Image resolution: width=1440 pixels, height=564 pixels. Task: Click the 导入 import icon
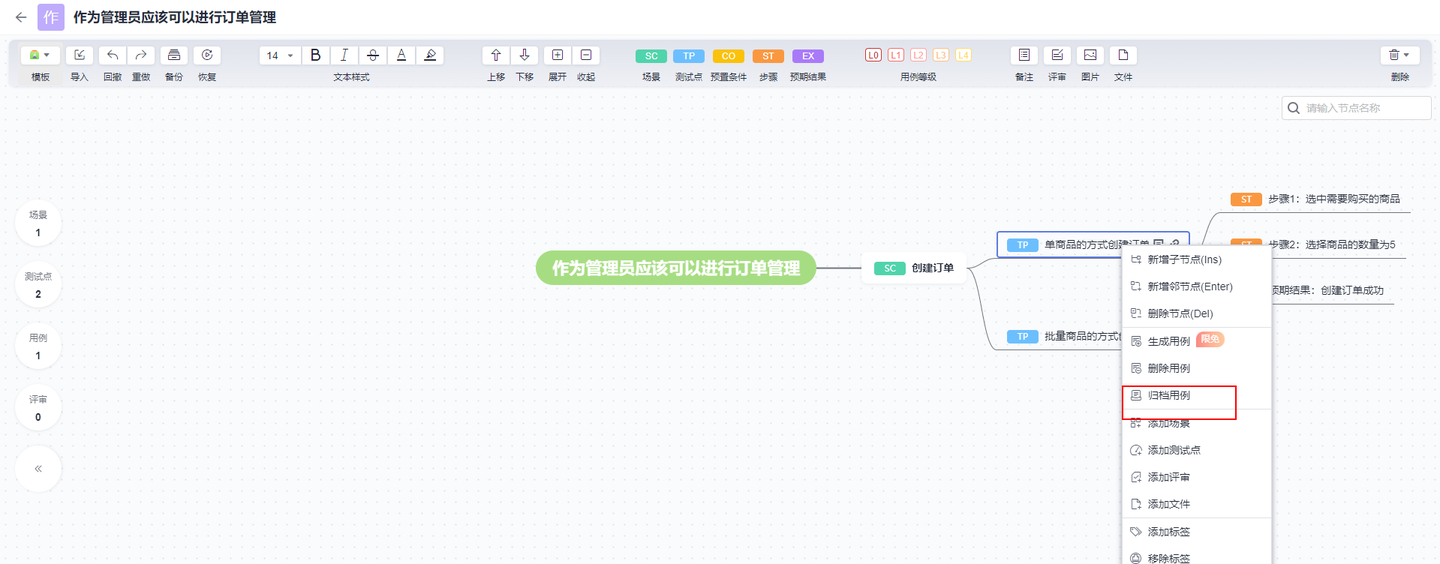pos(80,55)
